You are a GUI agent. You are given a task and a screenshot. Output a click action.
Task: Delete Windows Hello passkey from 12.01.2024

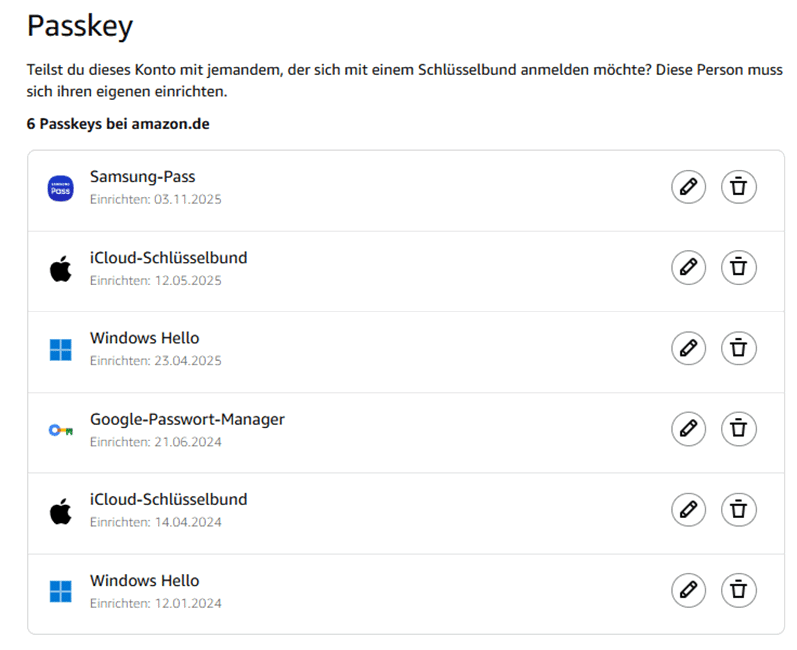739,590
